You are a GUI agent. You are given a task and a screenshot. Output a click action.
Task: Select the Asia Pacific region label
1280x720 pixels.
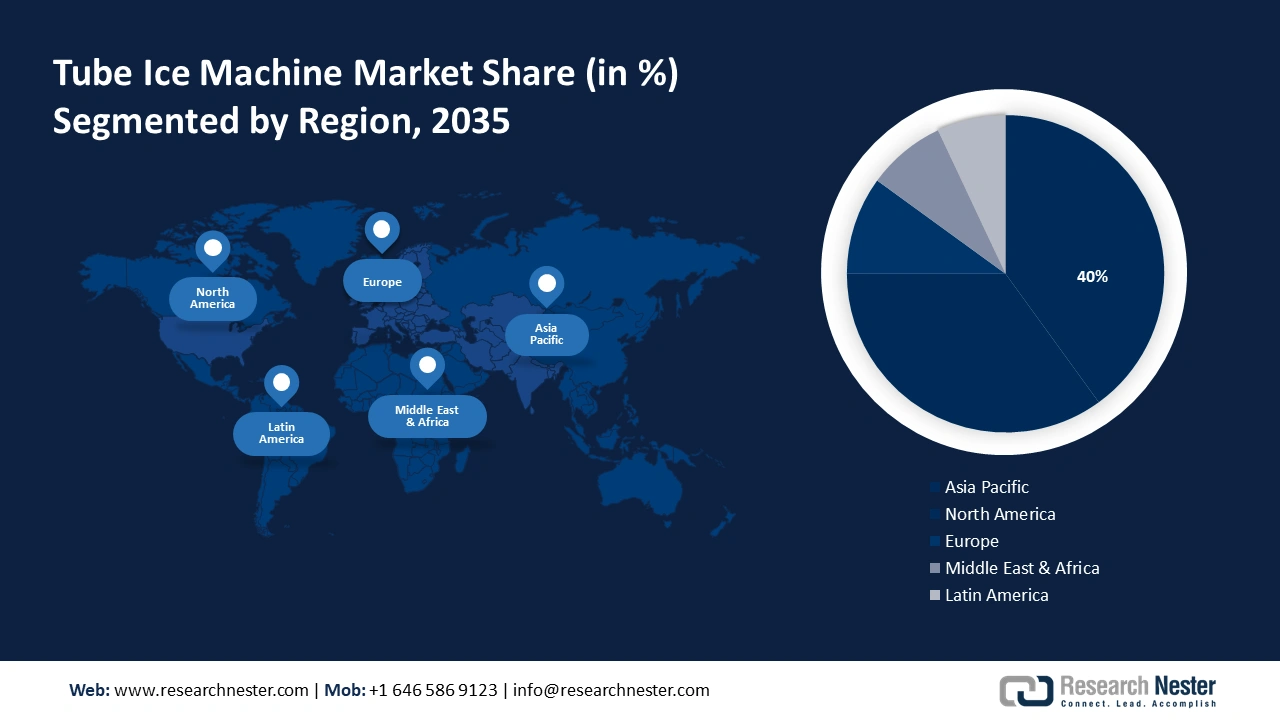(x=546, y=334)
